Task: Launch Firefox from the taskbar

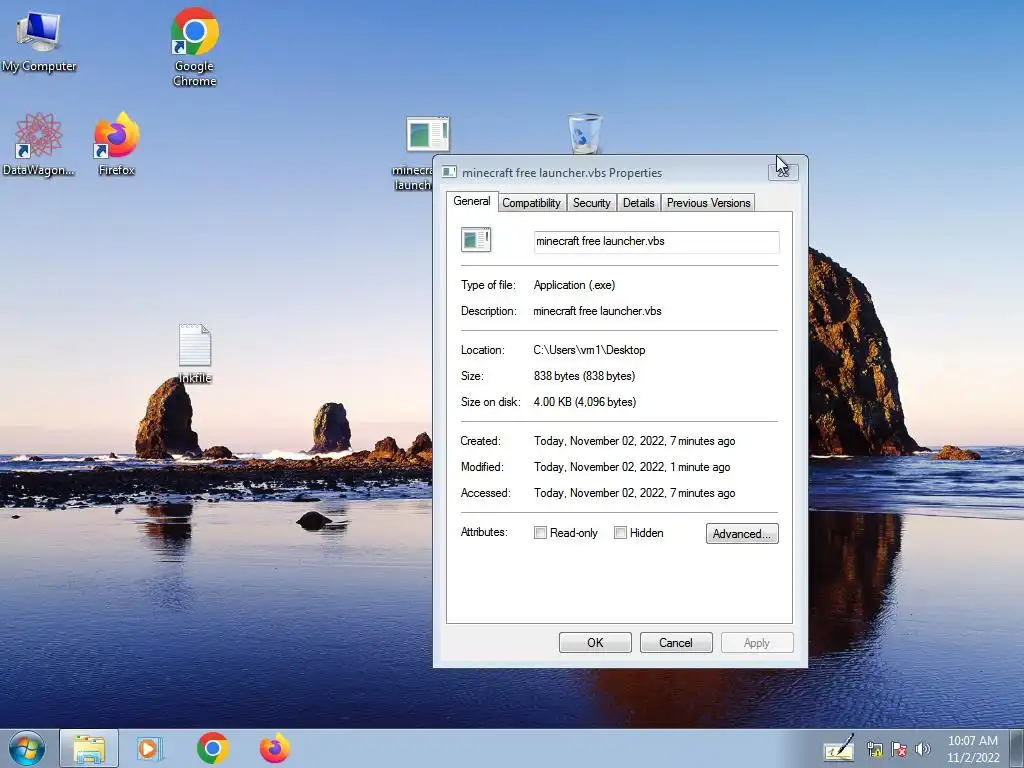Action: click(275, 748)
